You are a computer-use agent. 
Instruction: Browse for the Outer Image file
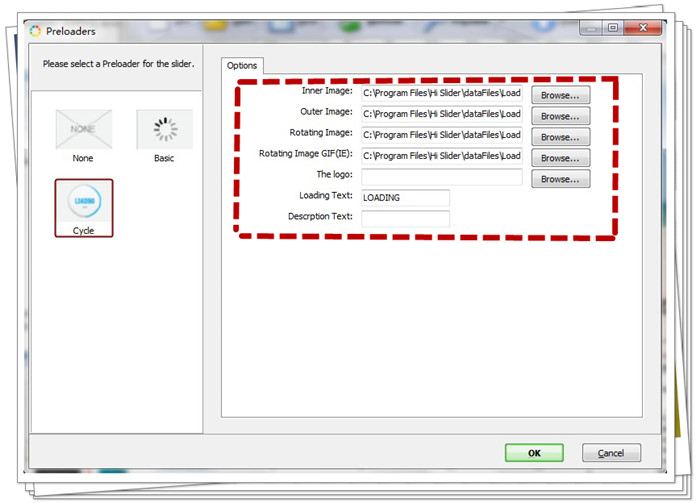pyautogui.click(x=560, y=116)
